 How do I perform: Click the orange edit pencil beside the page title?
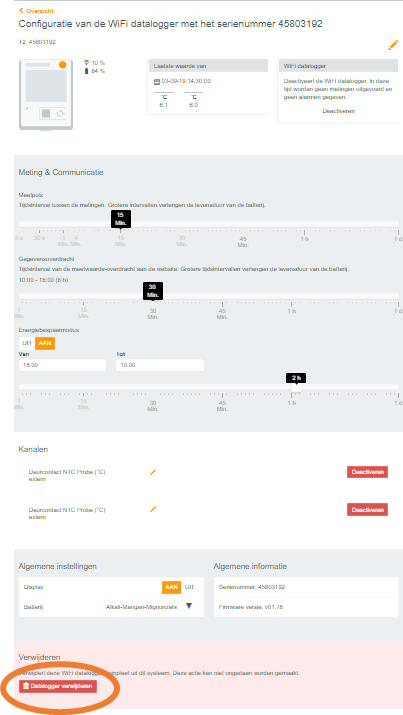point(393,45)
